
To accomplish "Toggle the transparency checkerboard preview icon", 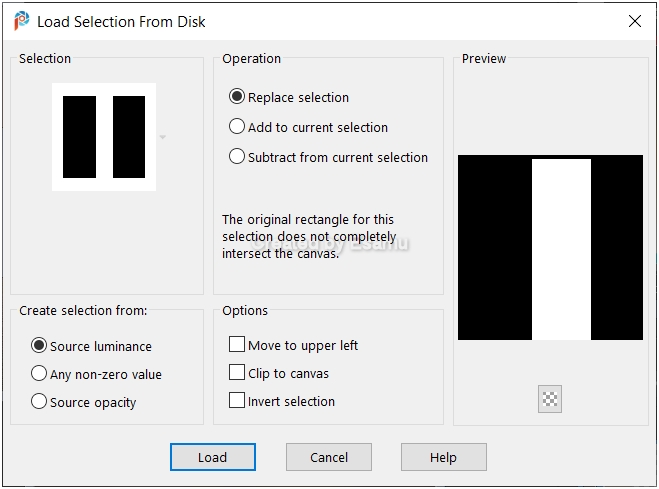I will 550,399.
